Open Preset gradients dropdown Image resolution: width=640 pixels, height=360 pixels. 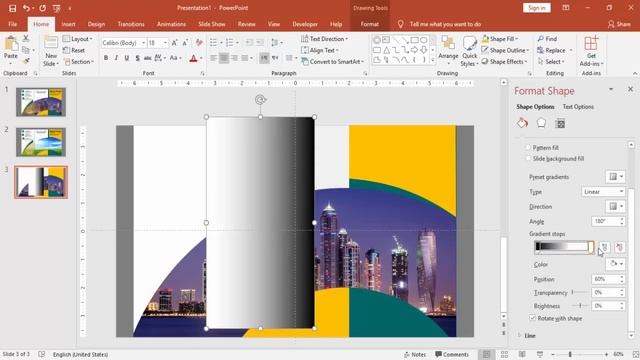coord(616,177)
